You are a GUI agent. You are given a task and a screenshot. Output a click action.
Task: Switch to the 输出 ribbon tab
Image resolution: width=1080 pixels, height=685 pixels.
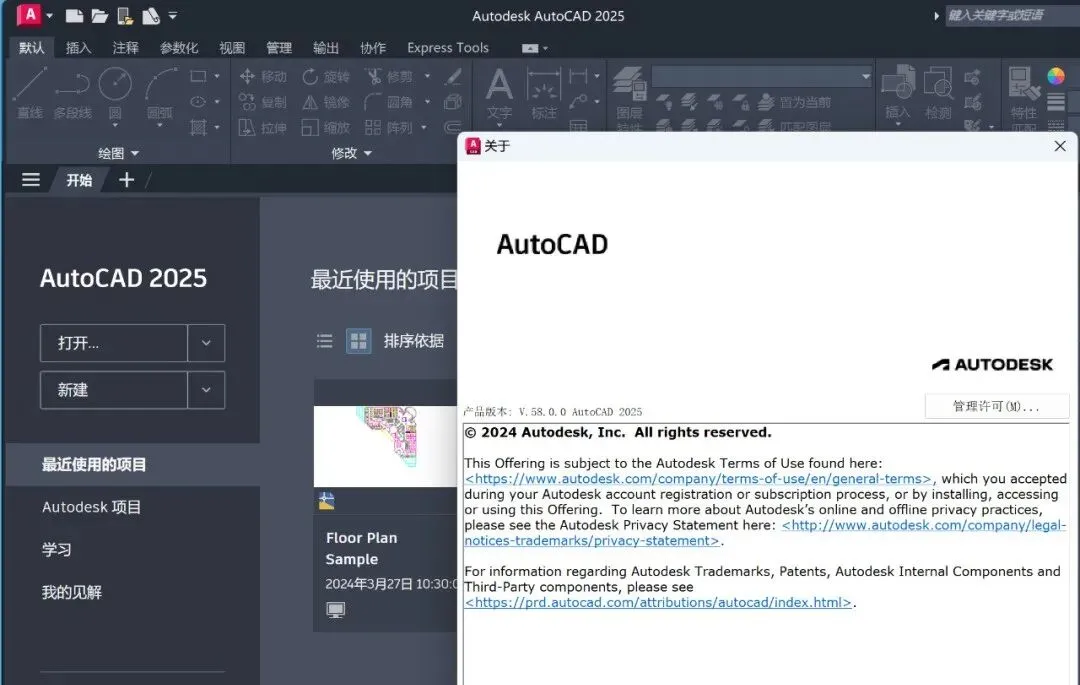coord(326,48)
